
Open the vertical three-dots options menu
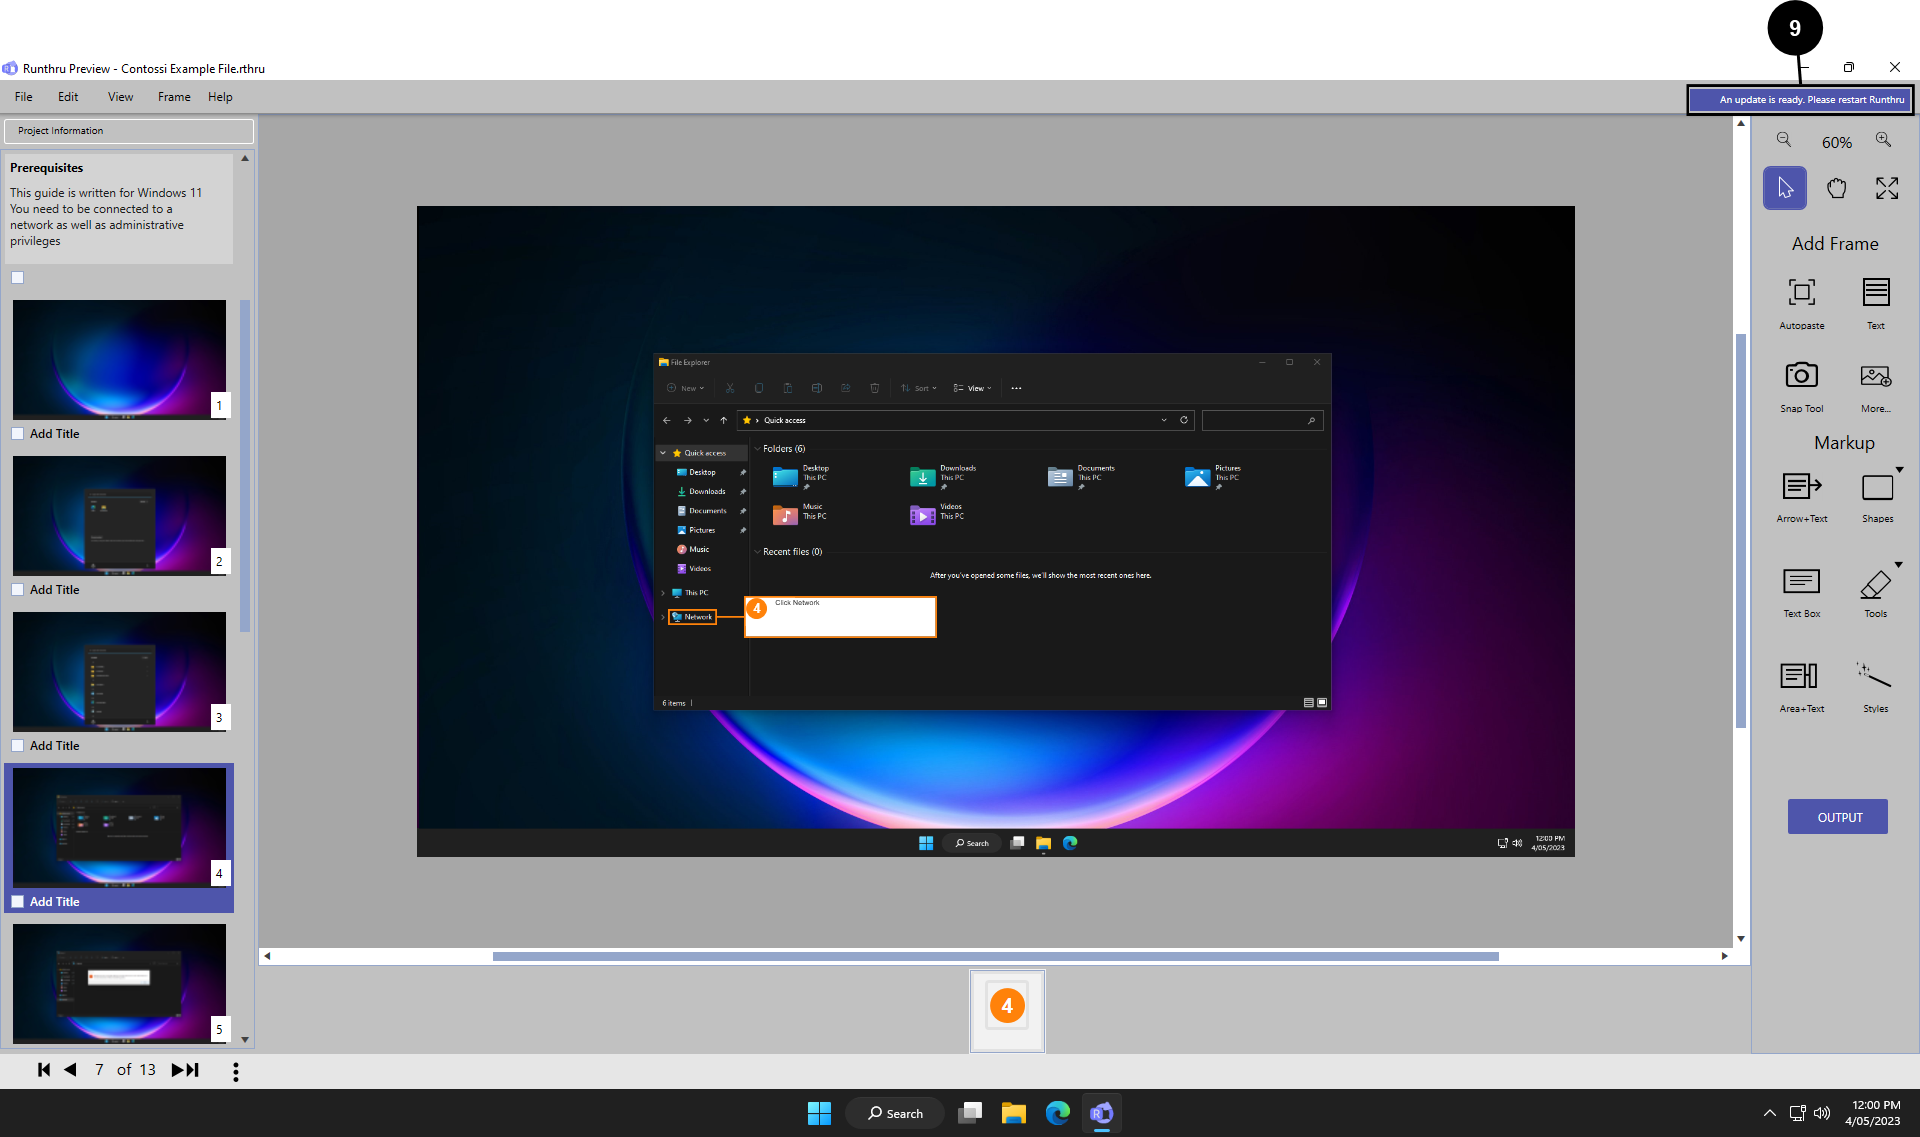[x=236, y=1071]
